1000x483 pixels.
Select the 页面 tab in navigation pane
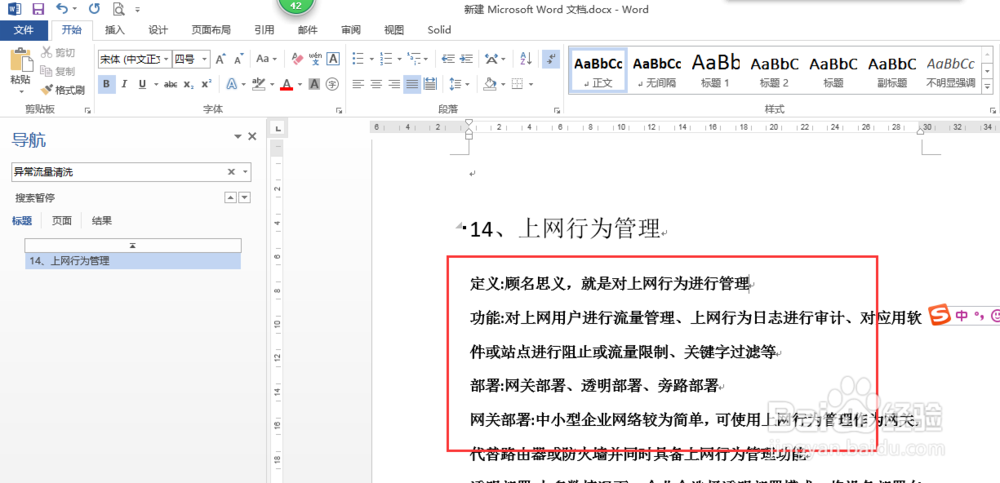pyautogui.click(x=62, y=221)
